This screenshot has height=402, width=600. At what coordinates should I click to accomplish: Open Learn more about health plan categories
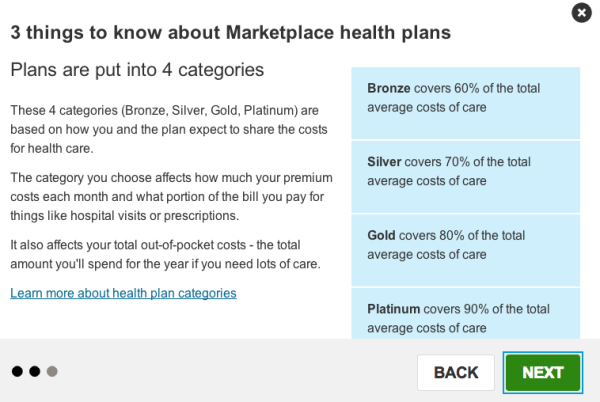click(x=123, y=293)
